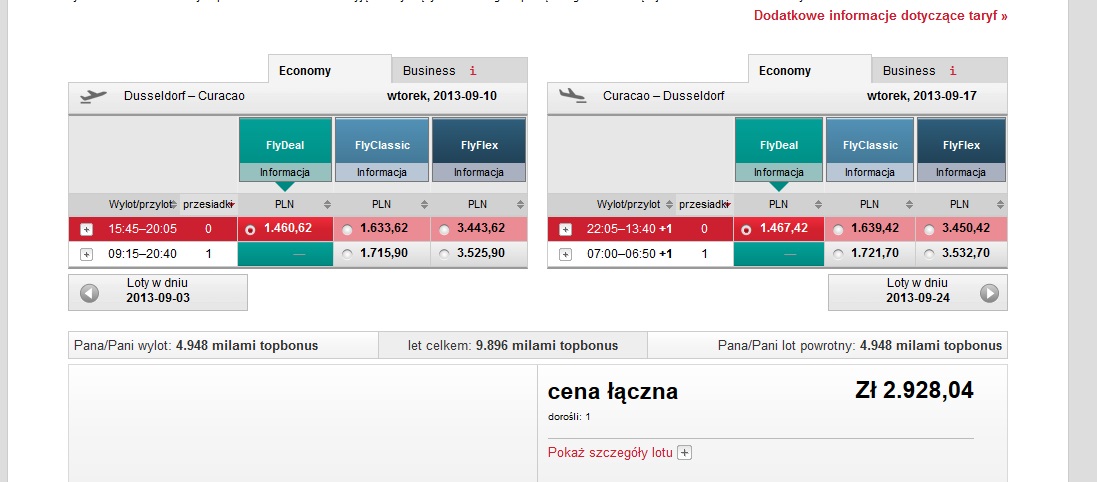
Task: Click the Business info icon on return panel
Action: (x=953, y=71)
